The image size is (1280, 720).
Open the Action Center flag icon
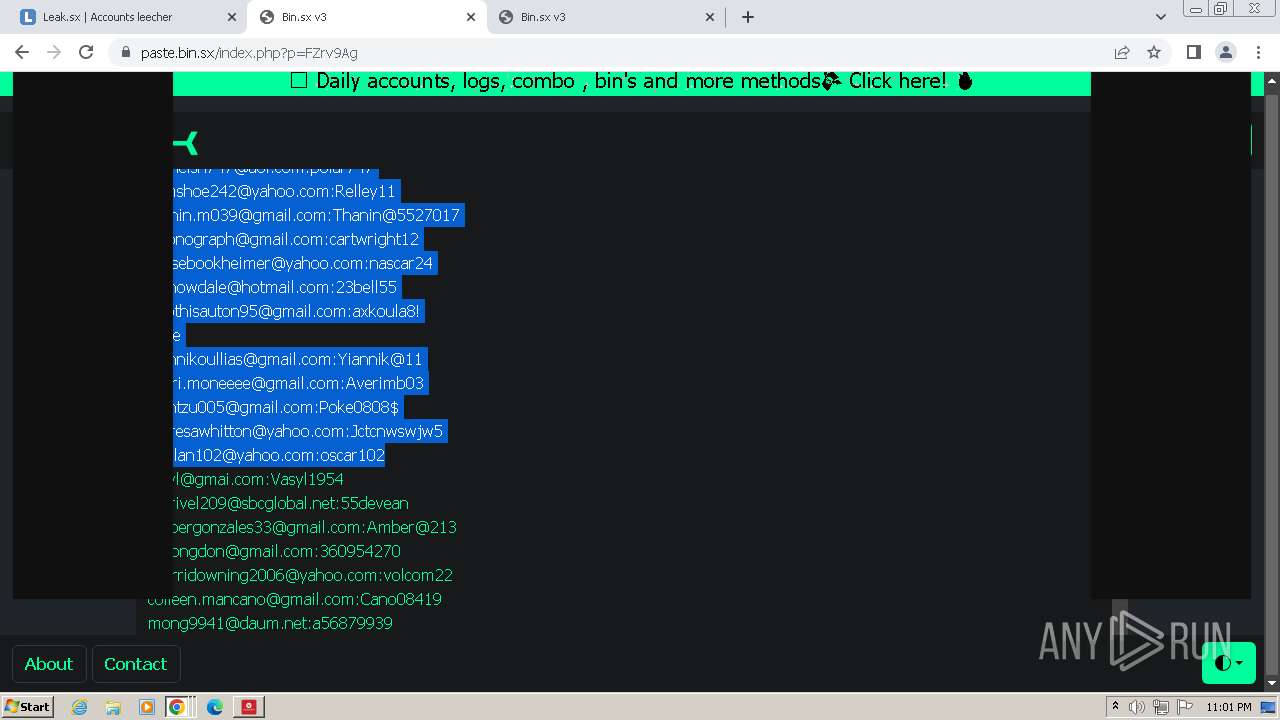click(x=1185, y=707)
